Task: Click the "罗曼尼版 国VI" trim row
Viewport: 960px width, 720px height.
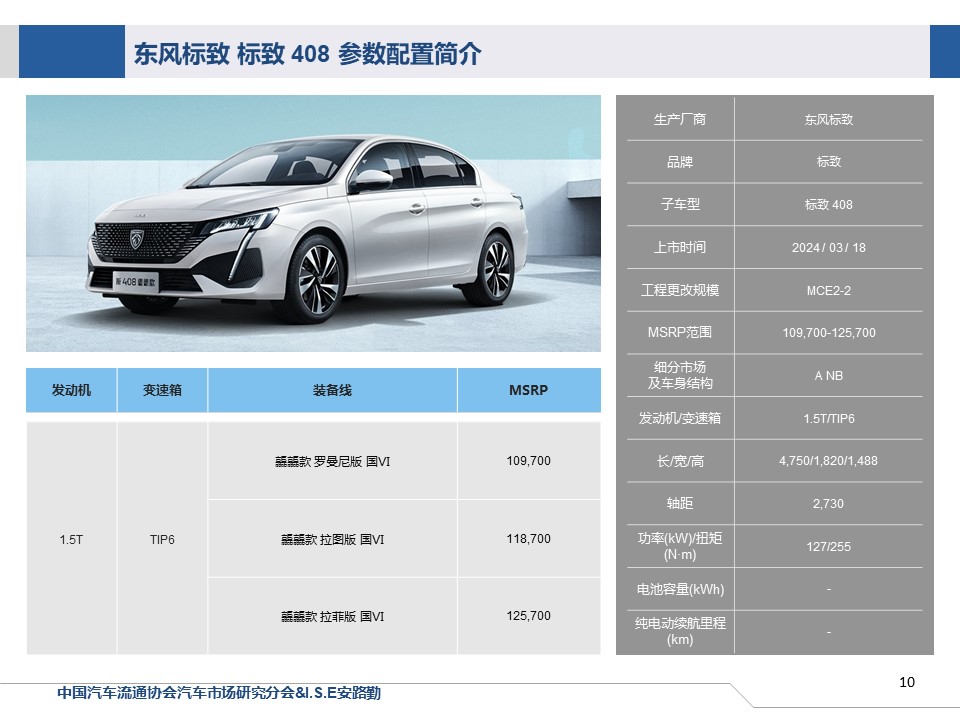Action: [x=332, y=461]
